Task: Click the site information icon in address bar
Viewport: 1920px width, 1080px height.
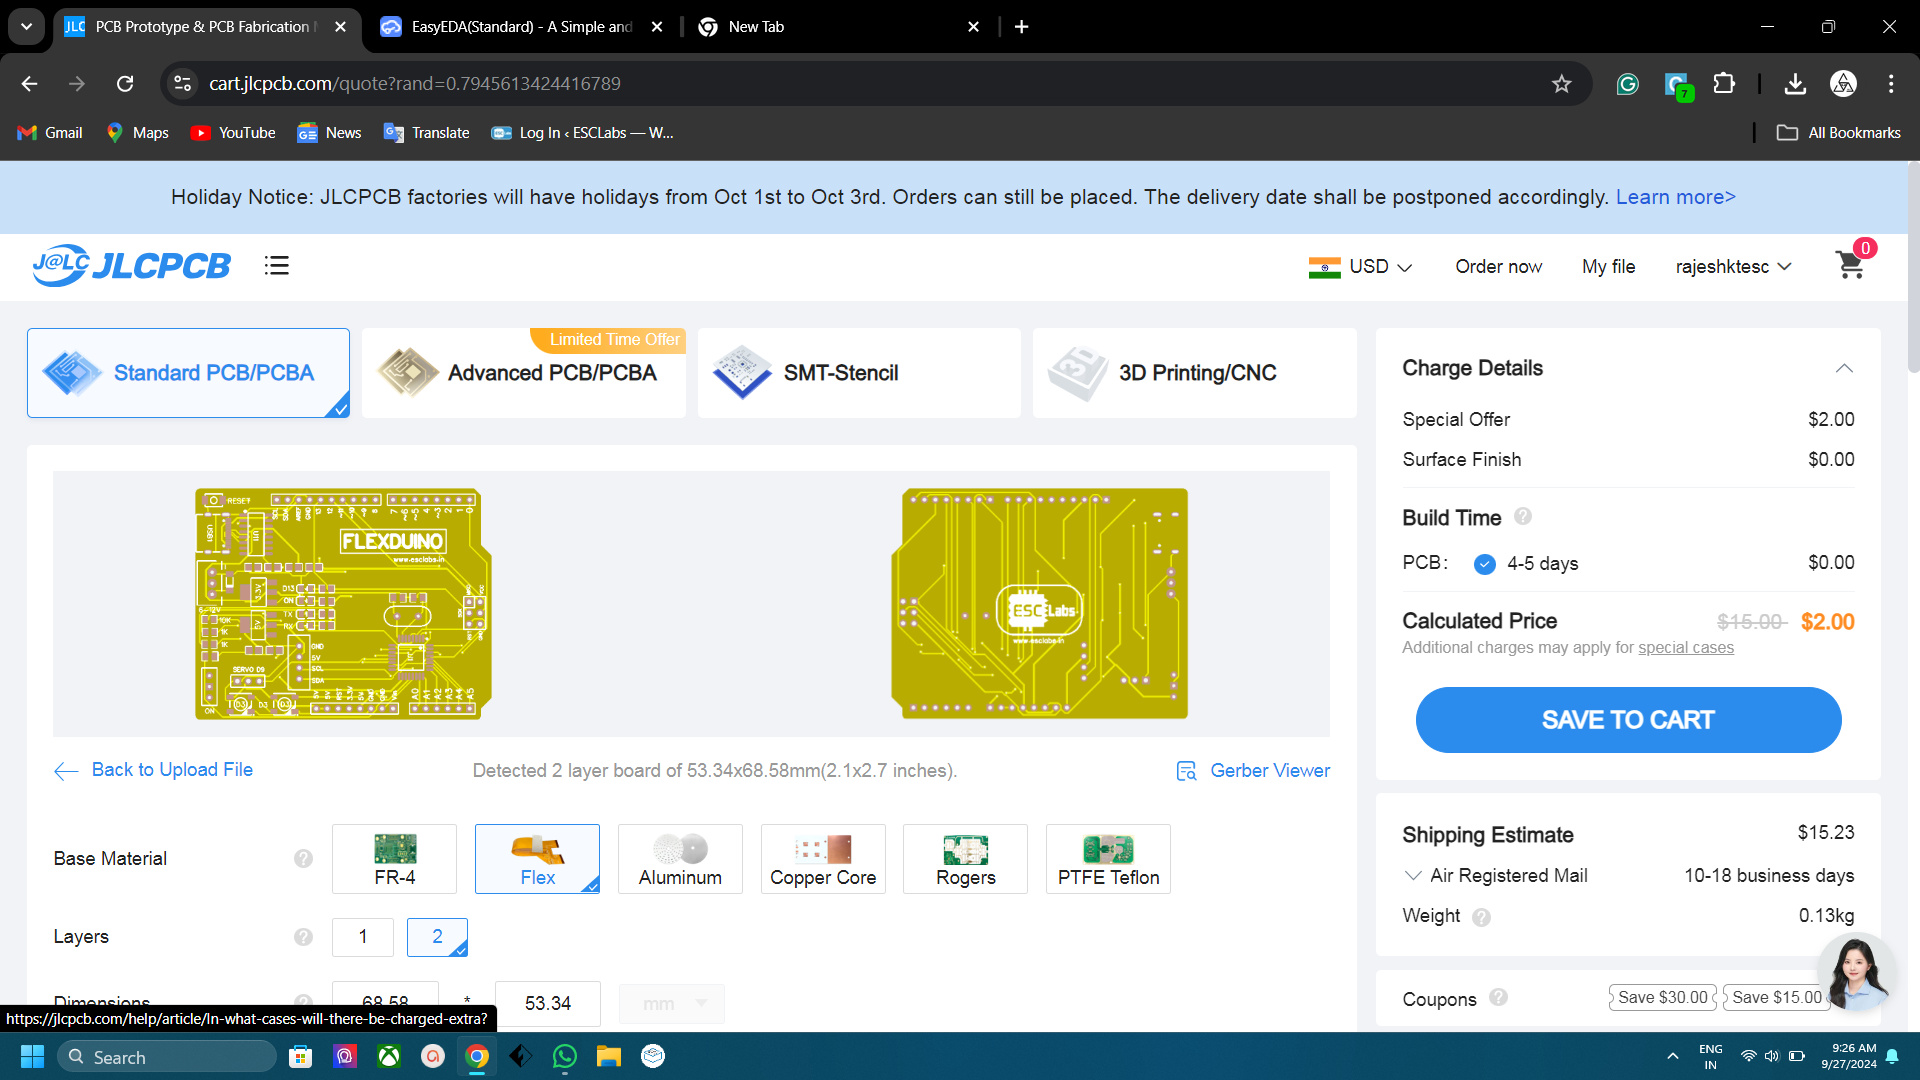Action: click(x=183, y=84)
